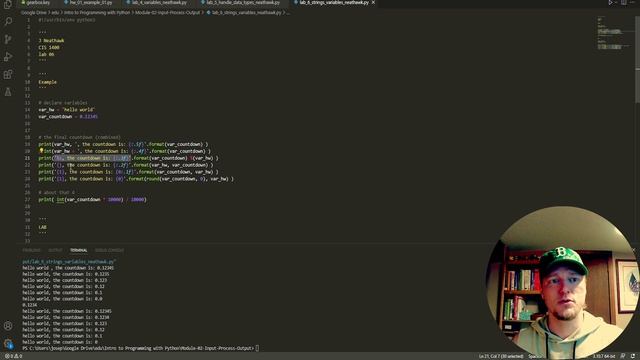Click Intro to Programming with Python breadcrumb

pos(97,13)
